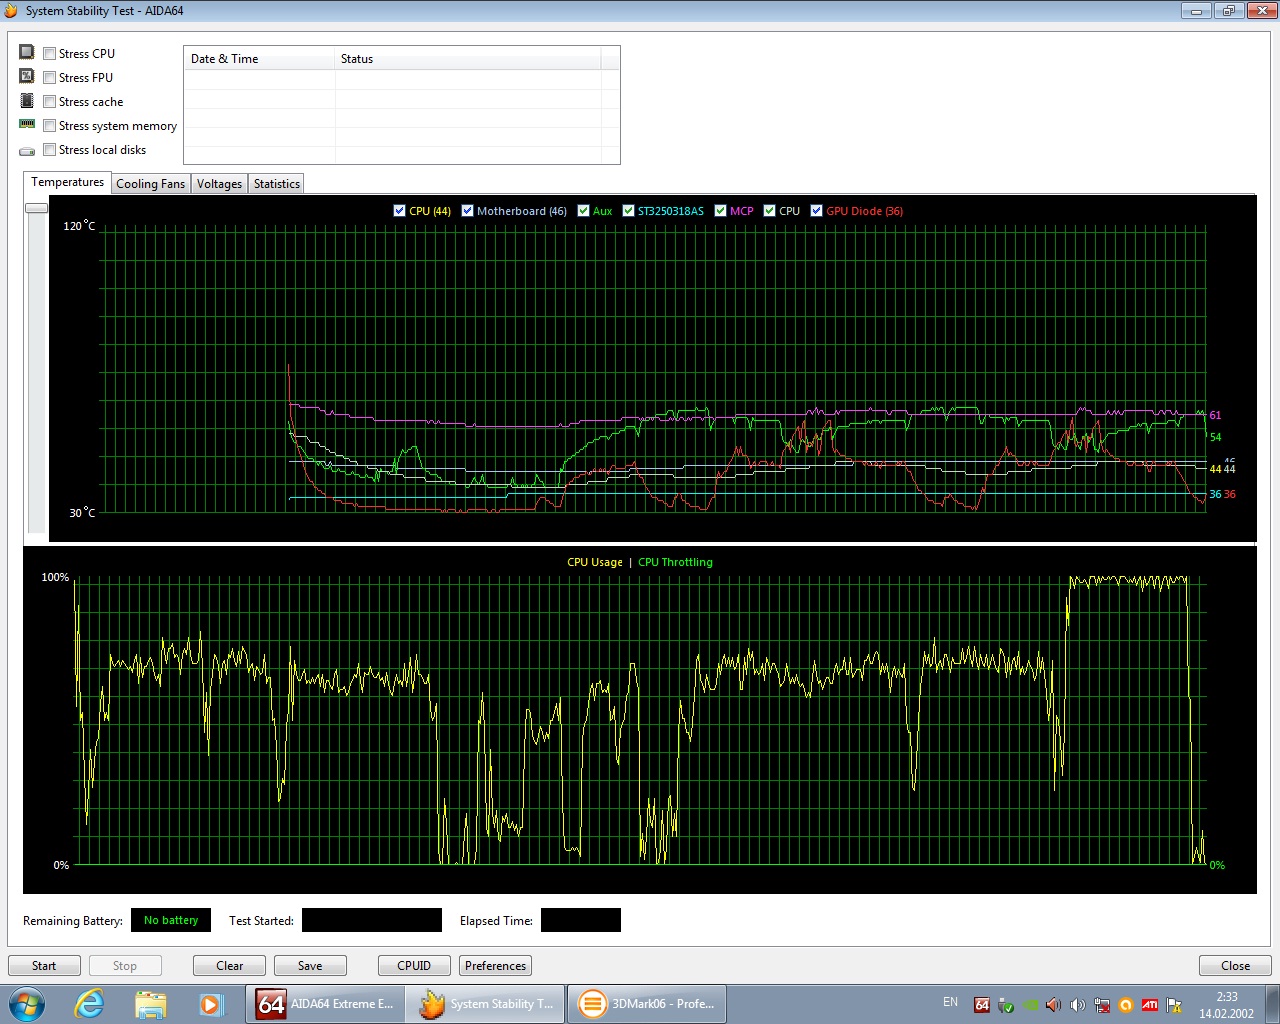This screenshot has width=1280, height=1024.
Task: Click the CPU chip icon beside Stress CPU
Action: click(x=27, y=52)
